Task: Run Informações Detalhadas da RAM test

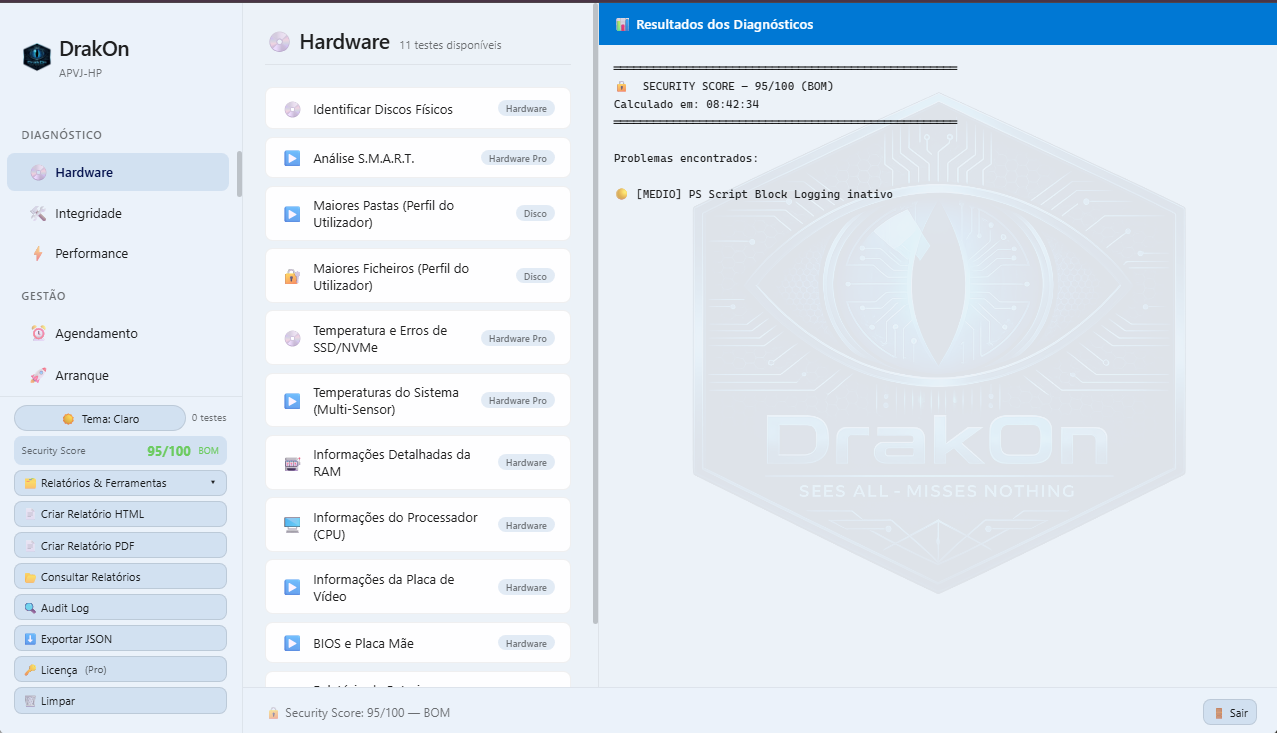Action: pyautogui.click(x=418, y=462)
